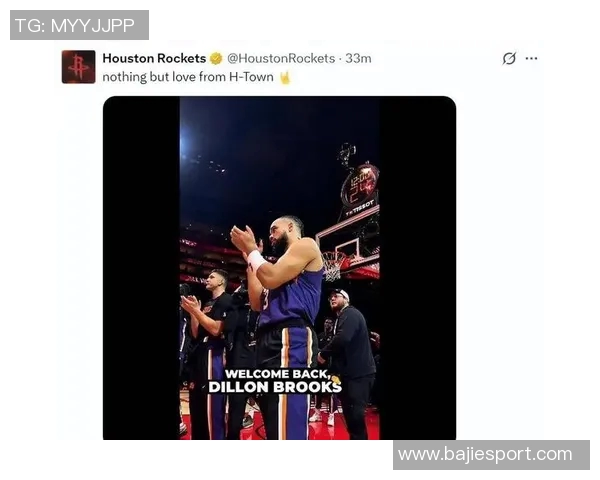
Task: Open the Houston Rockets profile avatar
Action: tap(78, 67)
